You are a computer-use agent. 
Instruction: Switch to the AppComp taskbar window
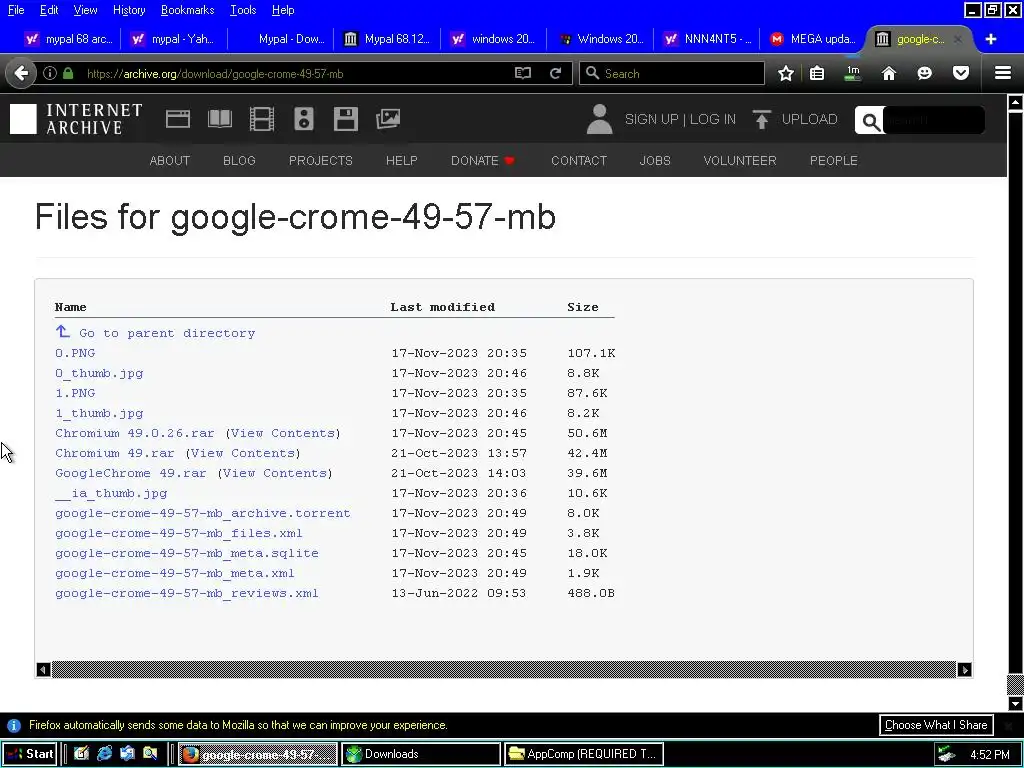click(x=583, y=754)
